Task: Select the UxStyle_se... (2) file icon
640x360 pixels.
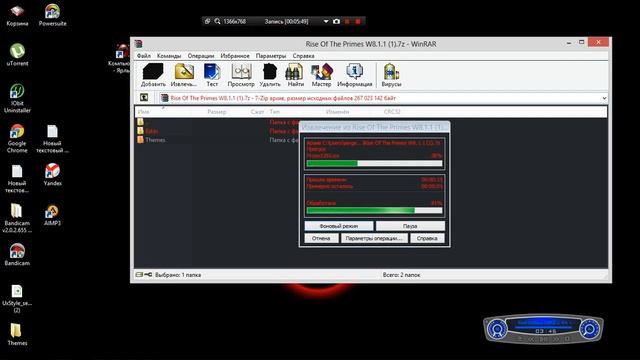Action: pyautogui.click(x=17, y=299)
